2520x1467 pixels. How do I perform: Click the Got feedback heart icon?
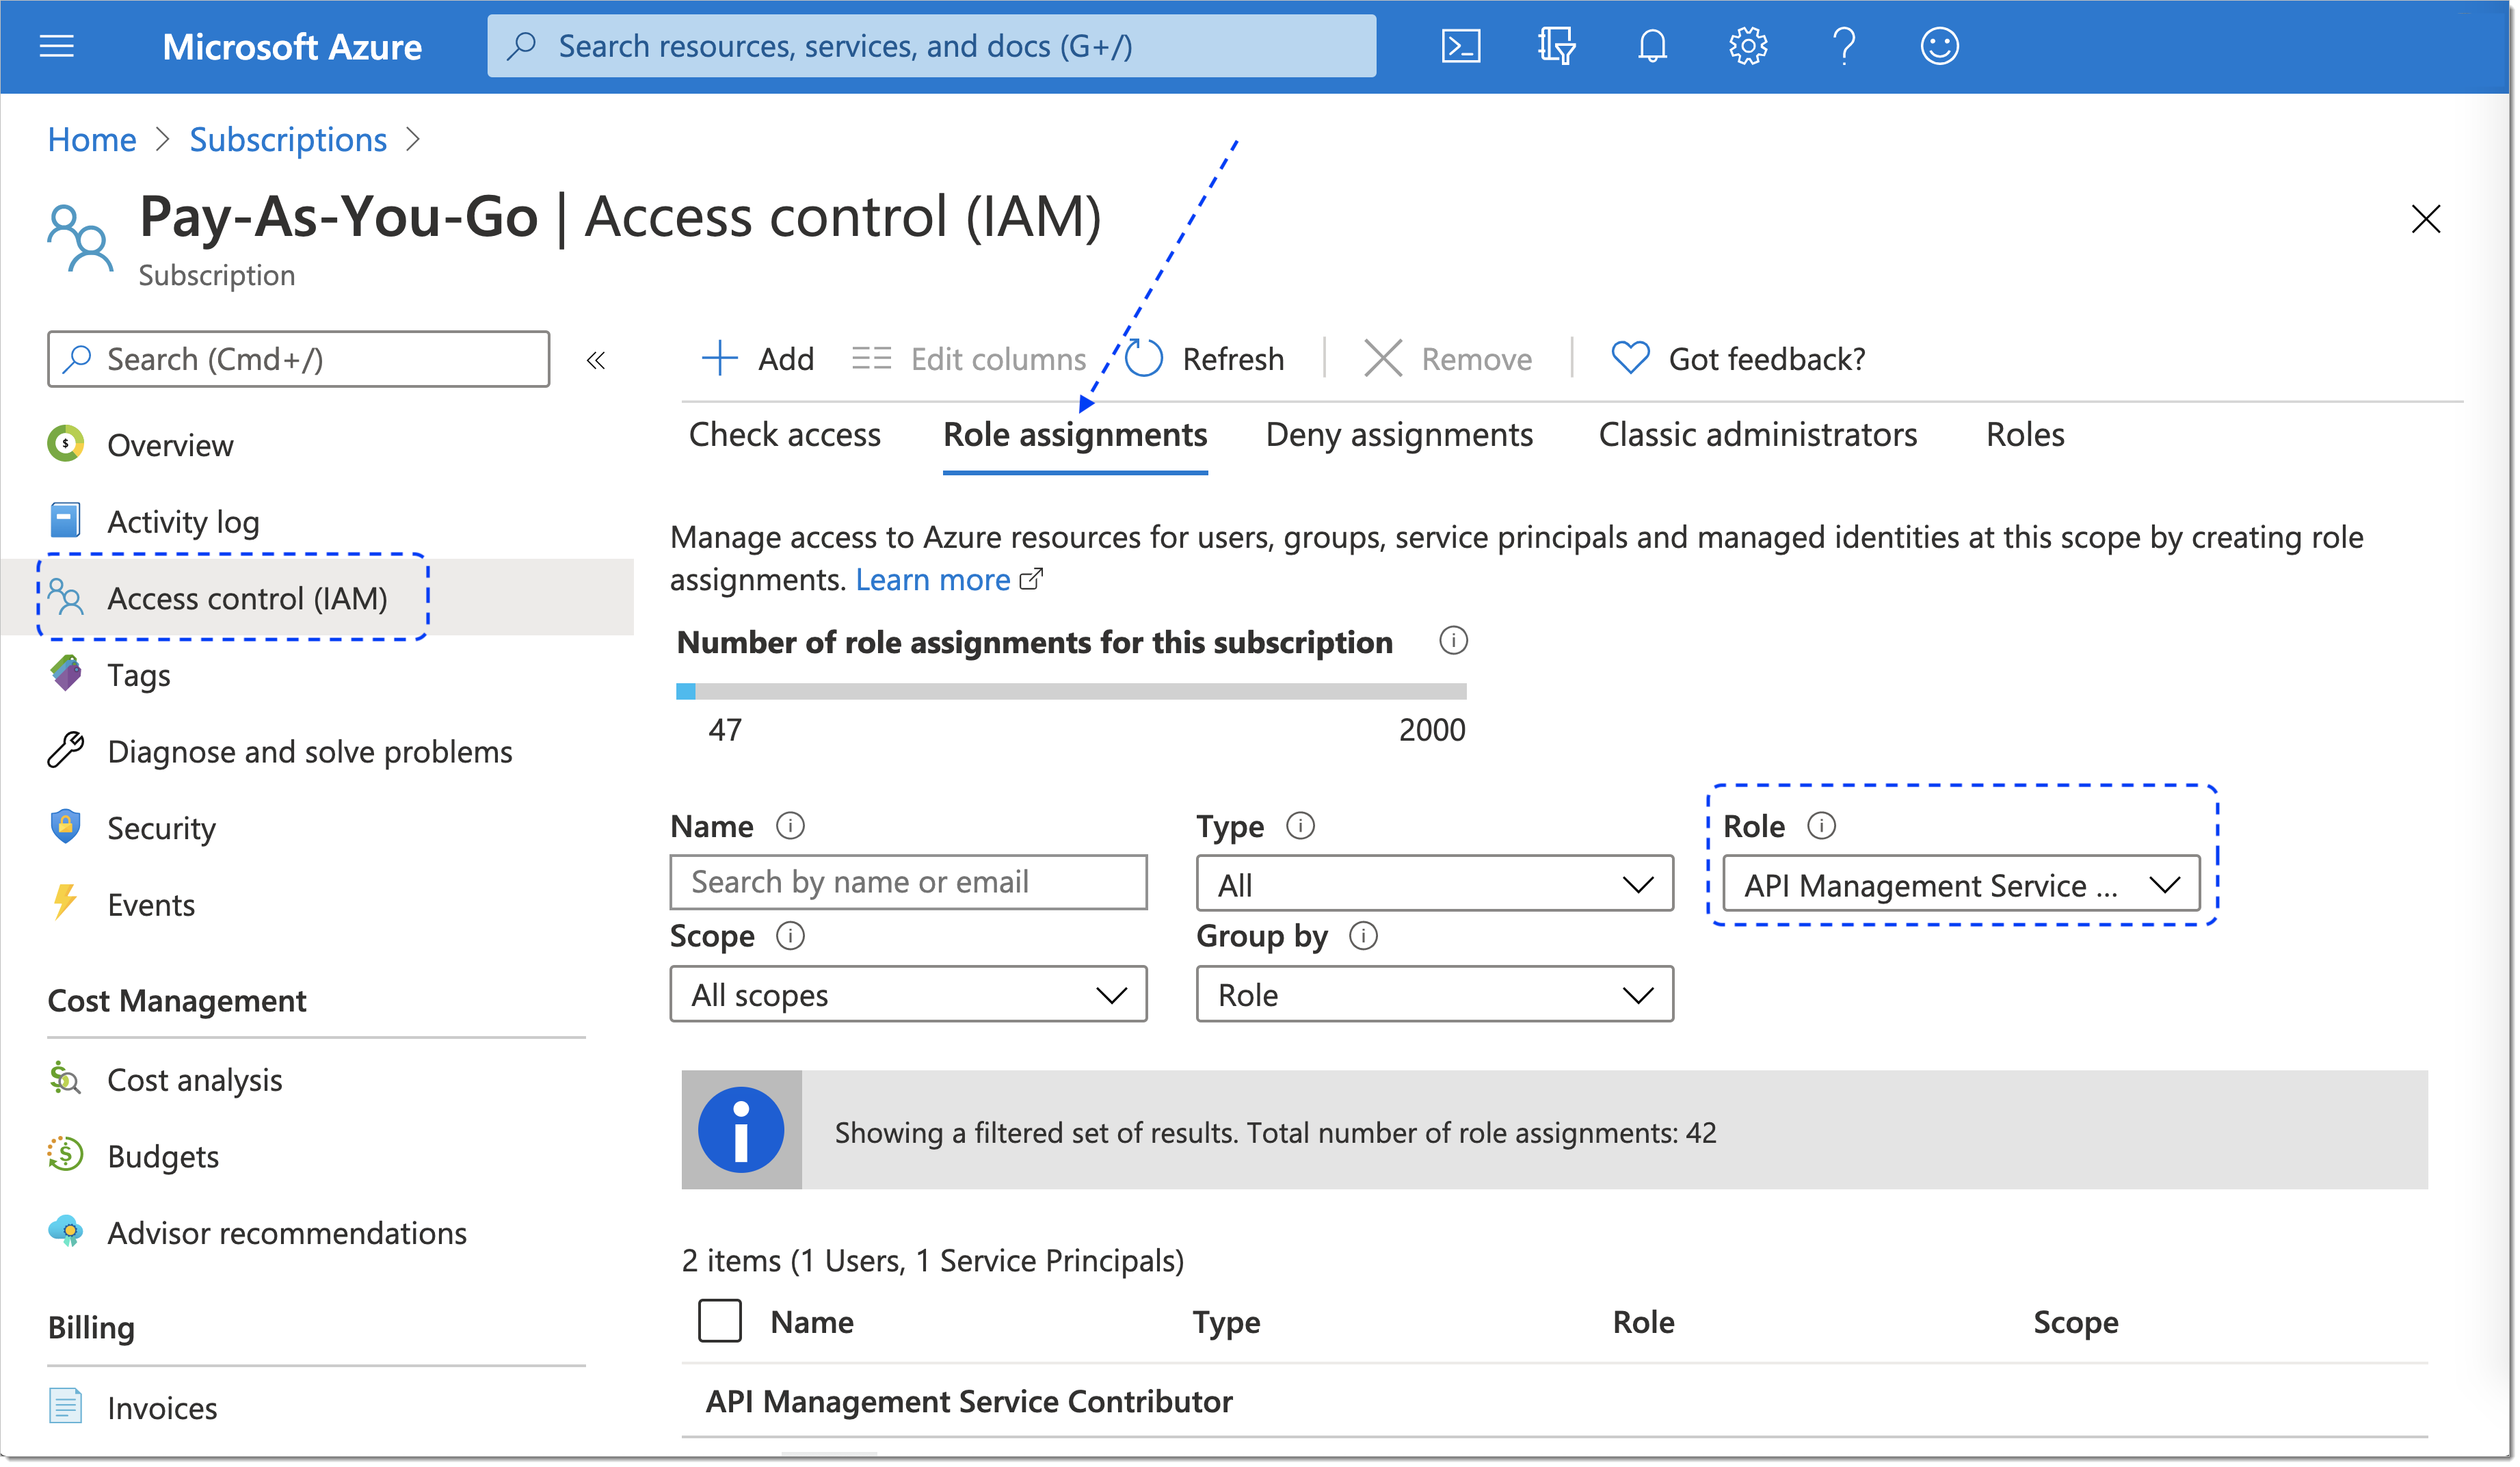click(x=1630, y=358)
